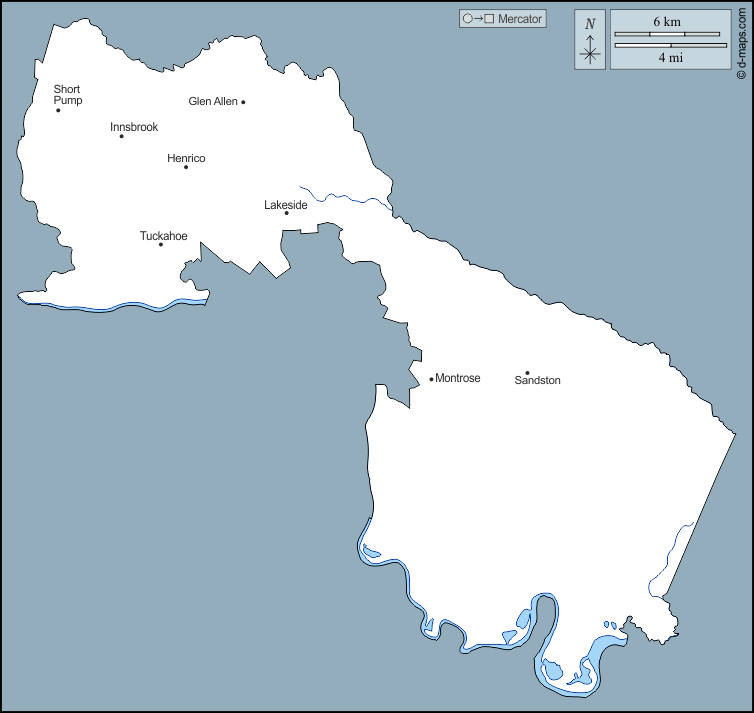Click the Glen Allen label
754x713 pixels.
(213, 101)
